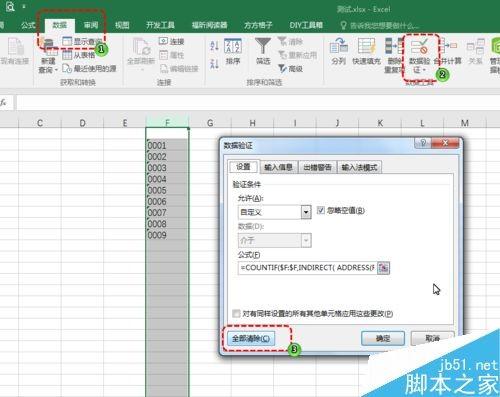
Task: Switch to the 数据 ribbon tab
Action: pyautogui.click(x=60, y=25)
